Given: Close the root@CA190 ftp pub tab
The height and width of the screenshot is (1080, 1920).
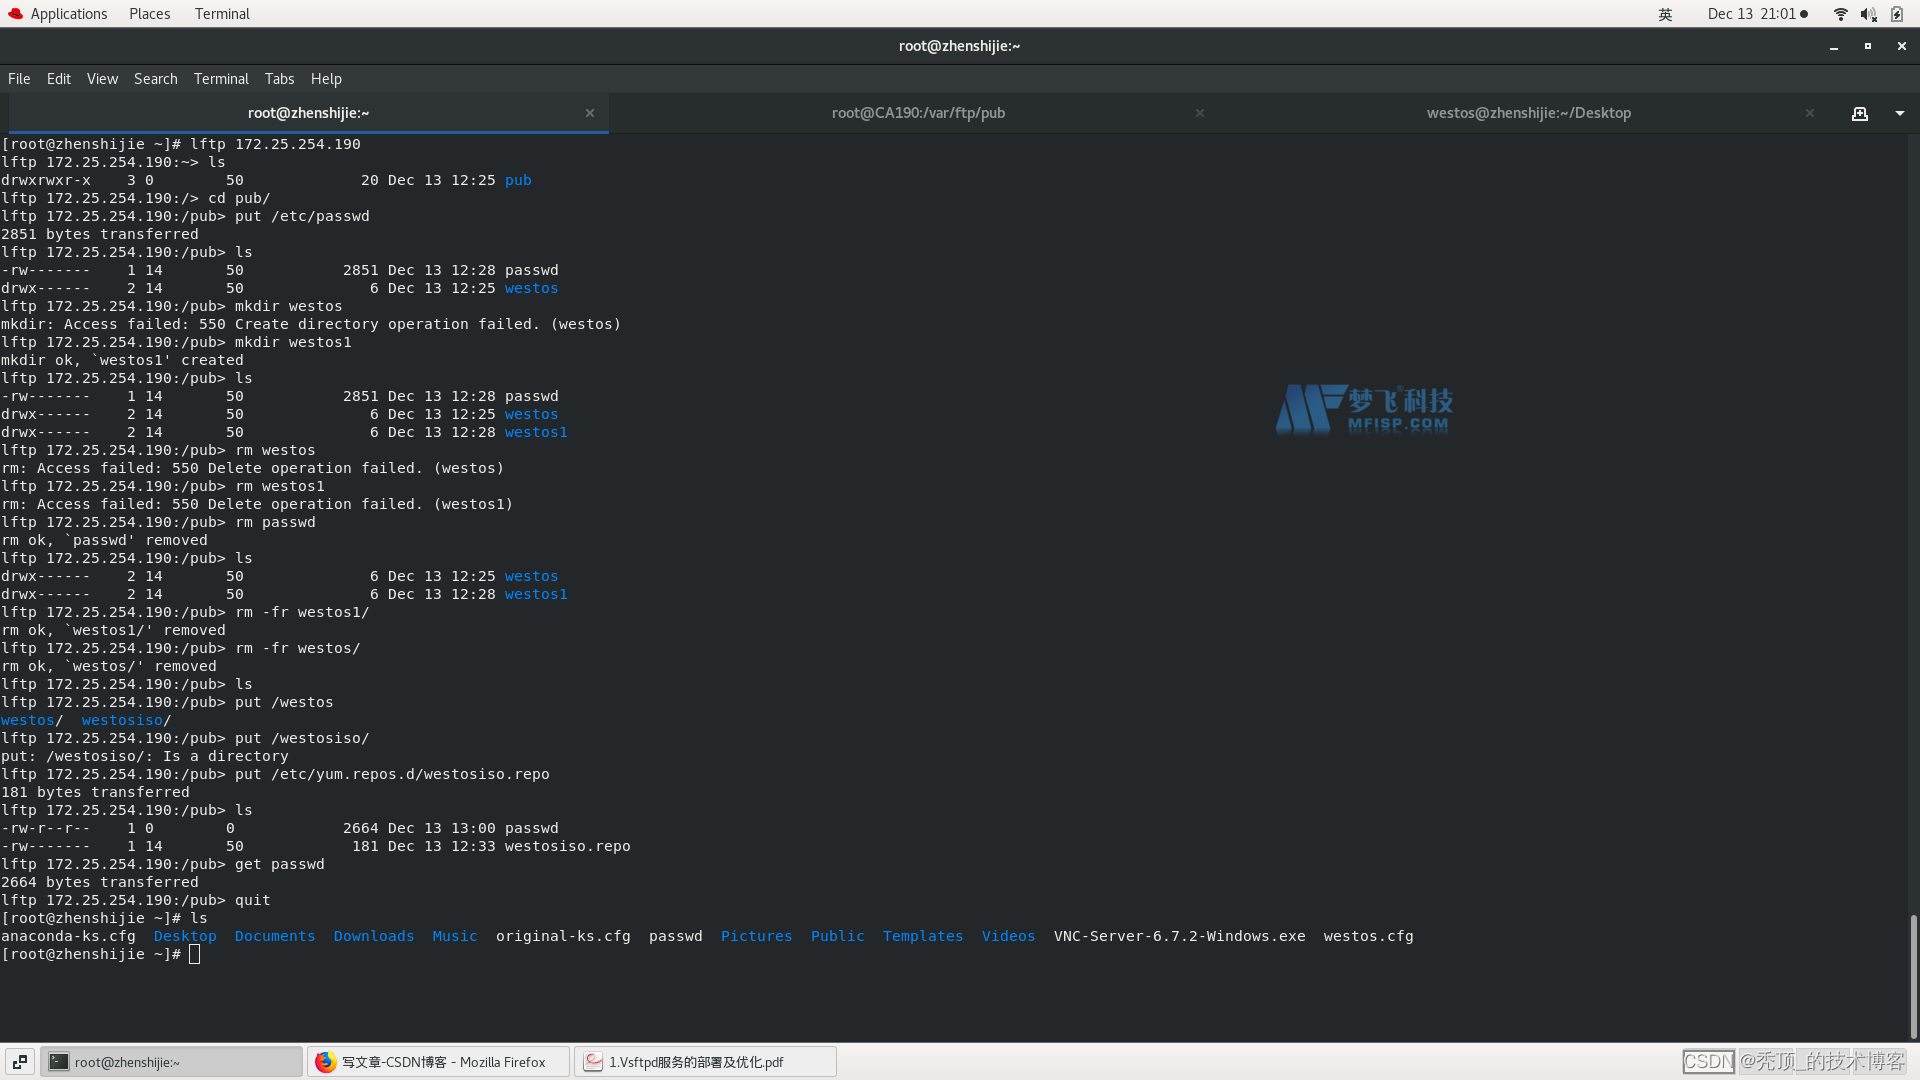Looking at the screenshot, I should tap(1199, 113).
